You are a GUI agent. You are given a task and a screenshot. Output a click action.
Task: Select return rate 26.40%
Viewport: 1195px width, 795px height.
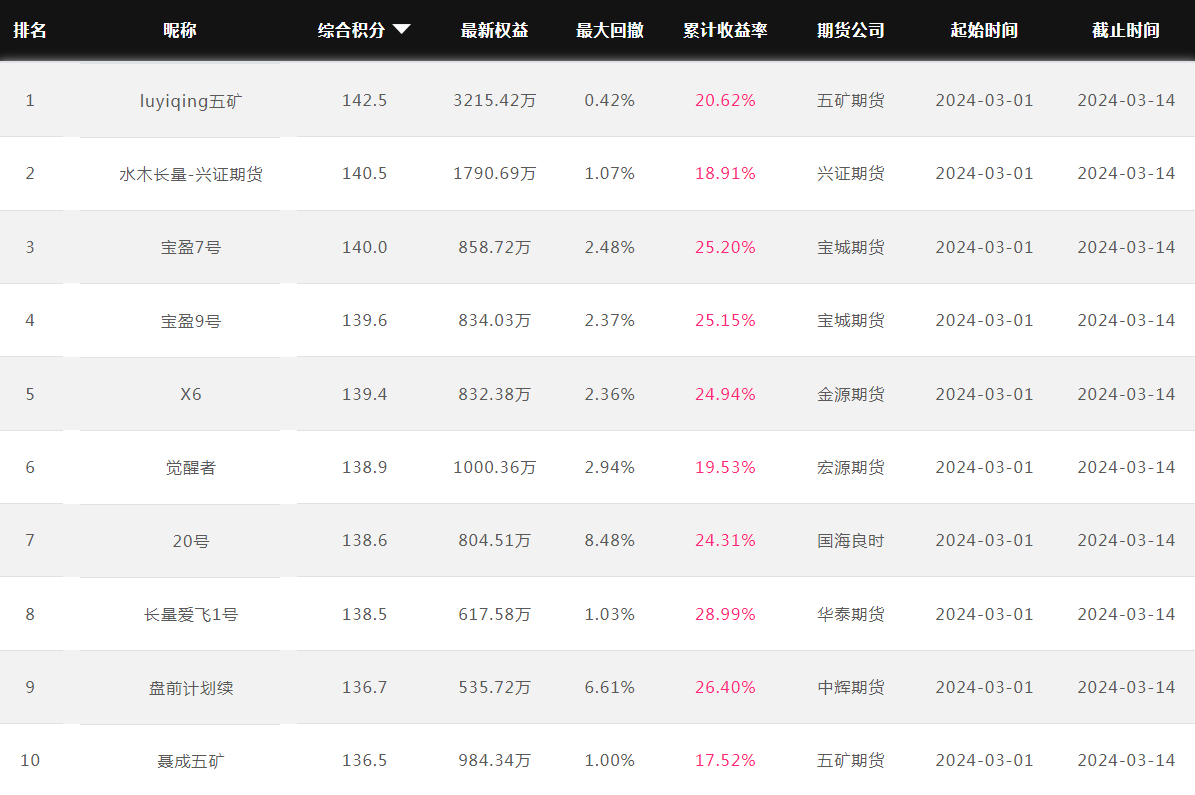tap(725, 688)
